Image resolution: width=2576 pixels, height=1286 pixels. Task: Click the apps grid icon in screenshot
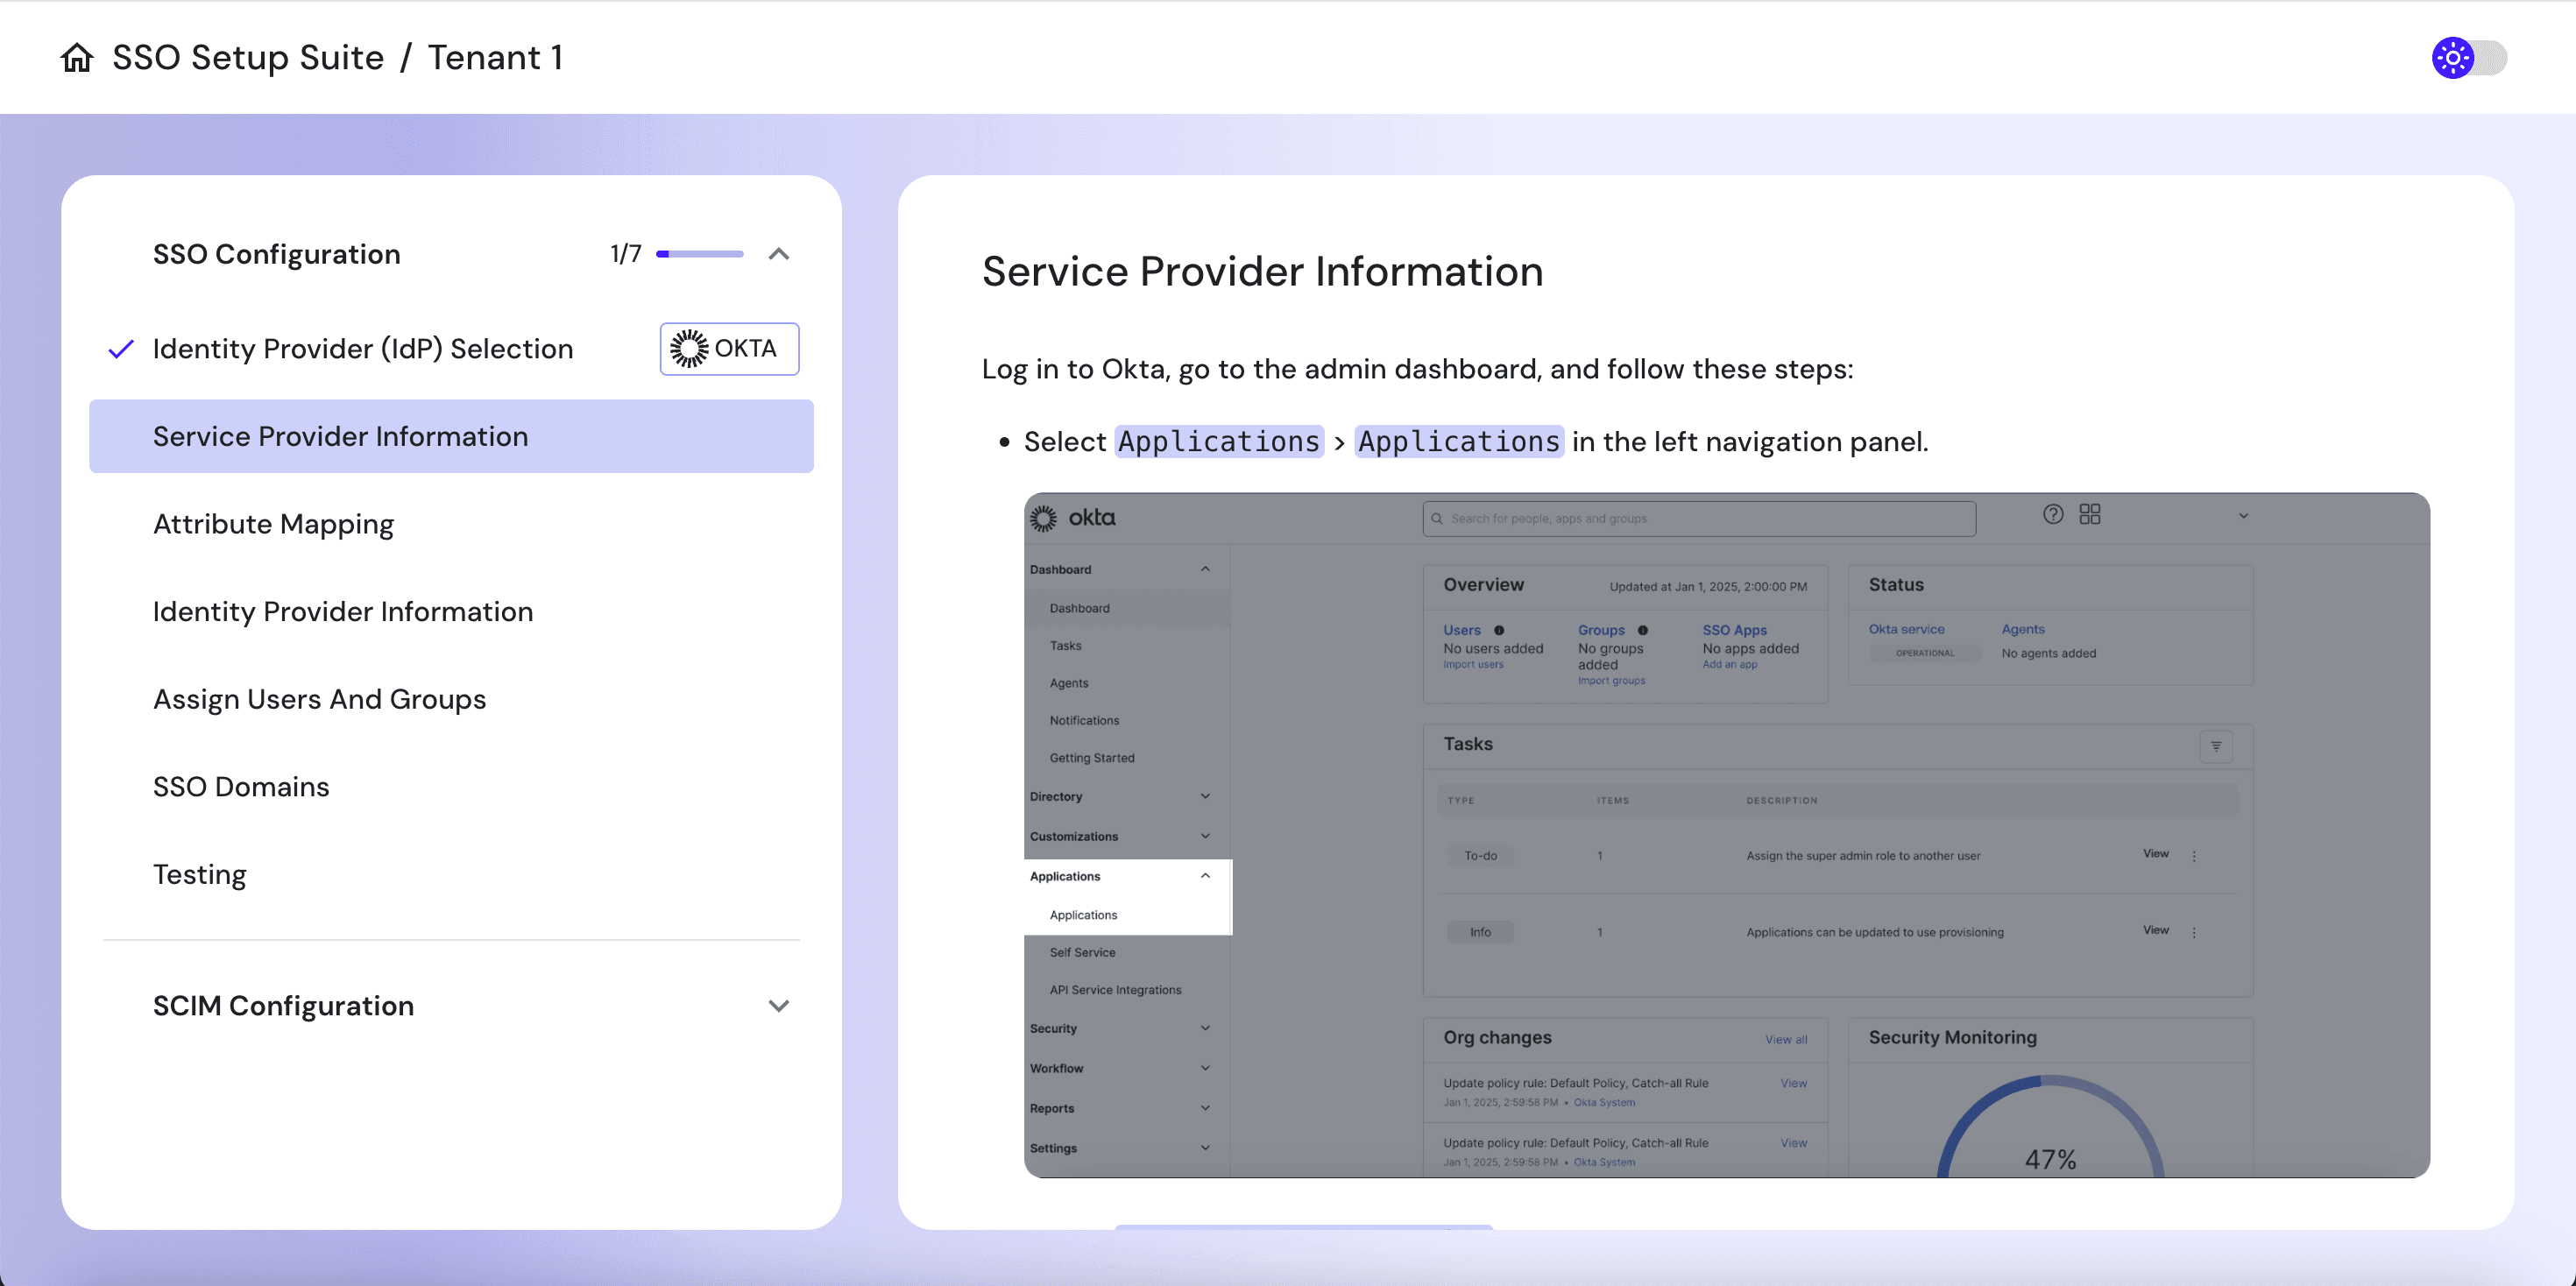pos(2090,514)
